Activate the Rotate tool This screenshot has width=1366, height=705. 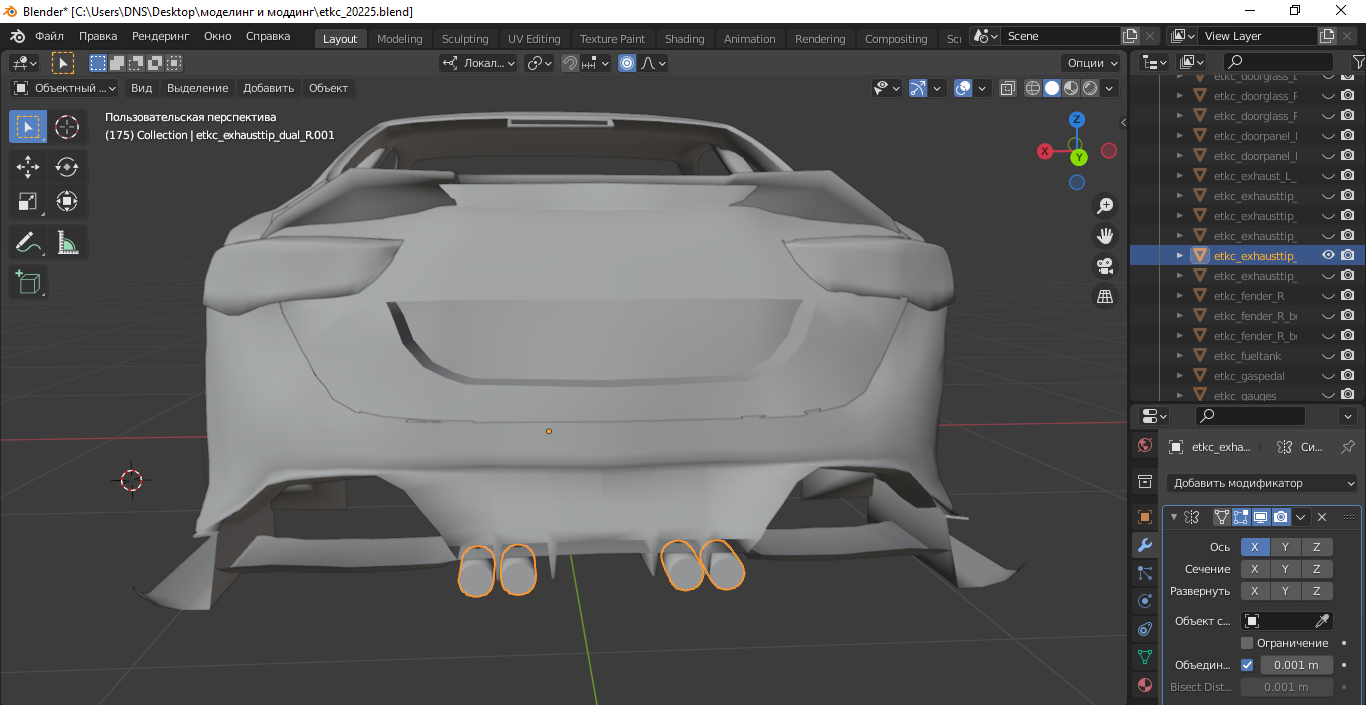click(x=67, y=166)
